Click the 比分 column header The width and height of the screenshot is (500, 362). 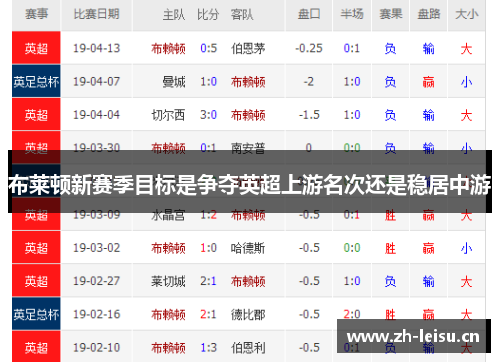coord(208,15)
